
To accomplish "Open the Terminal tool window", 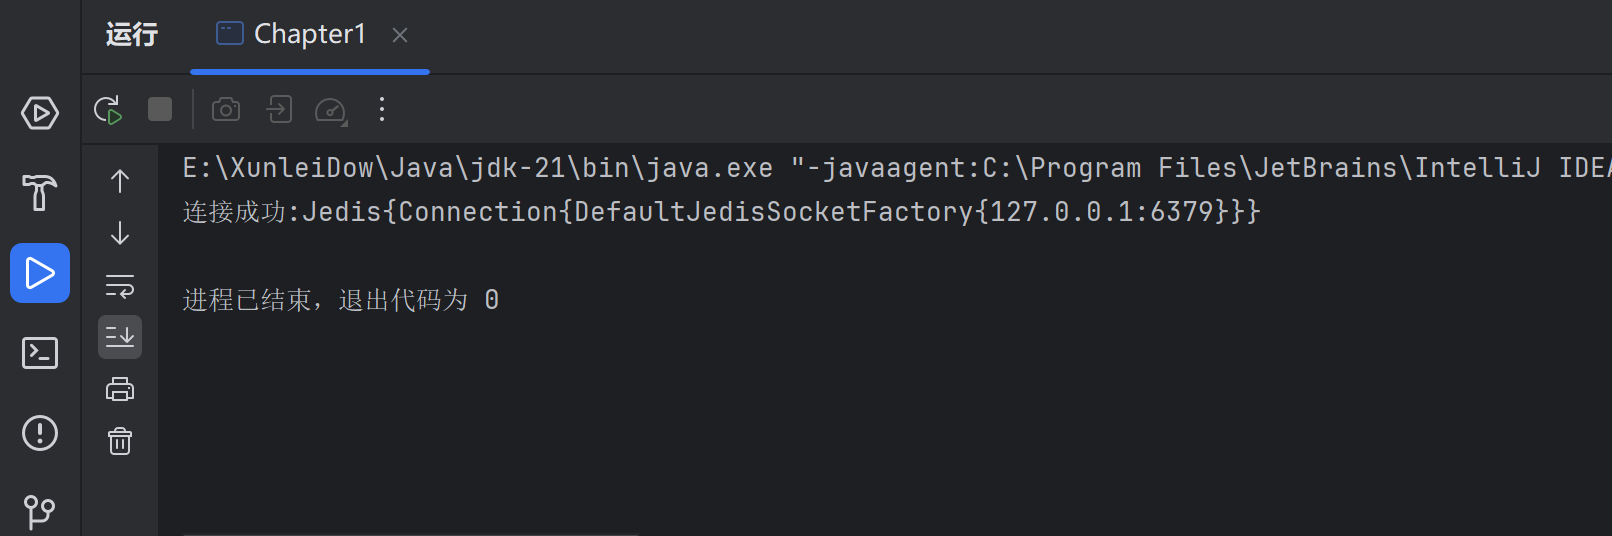I will coord(40,353).
